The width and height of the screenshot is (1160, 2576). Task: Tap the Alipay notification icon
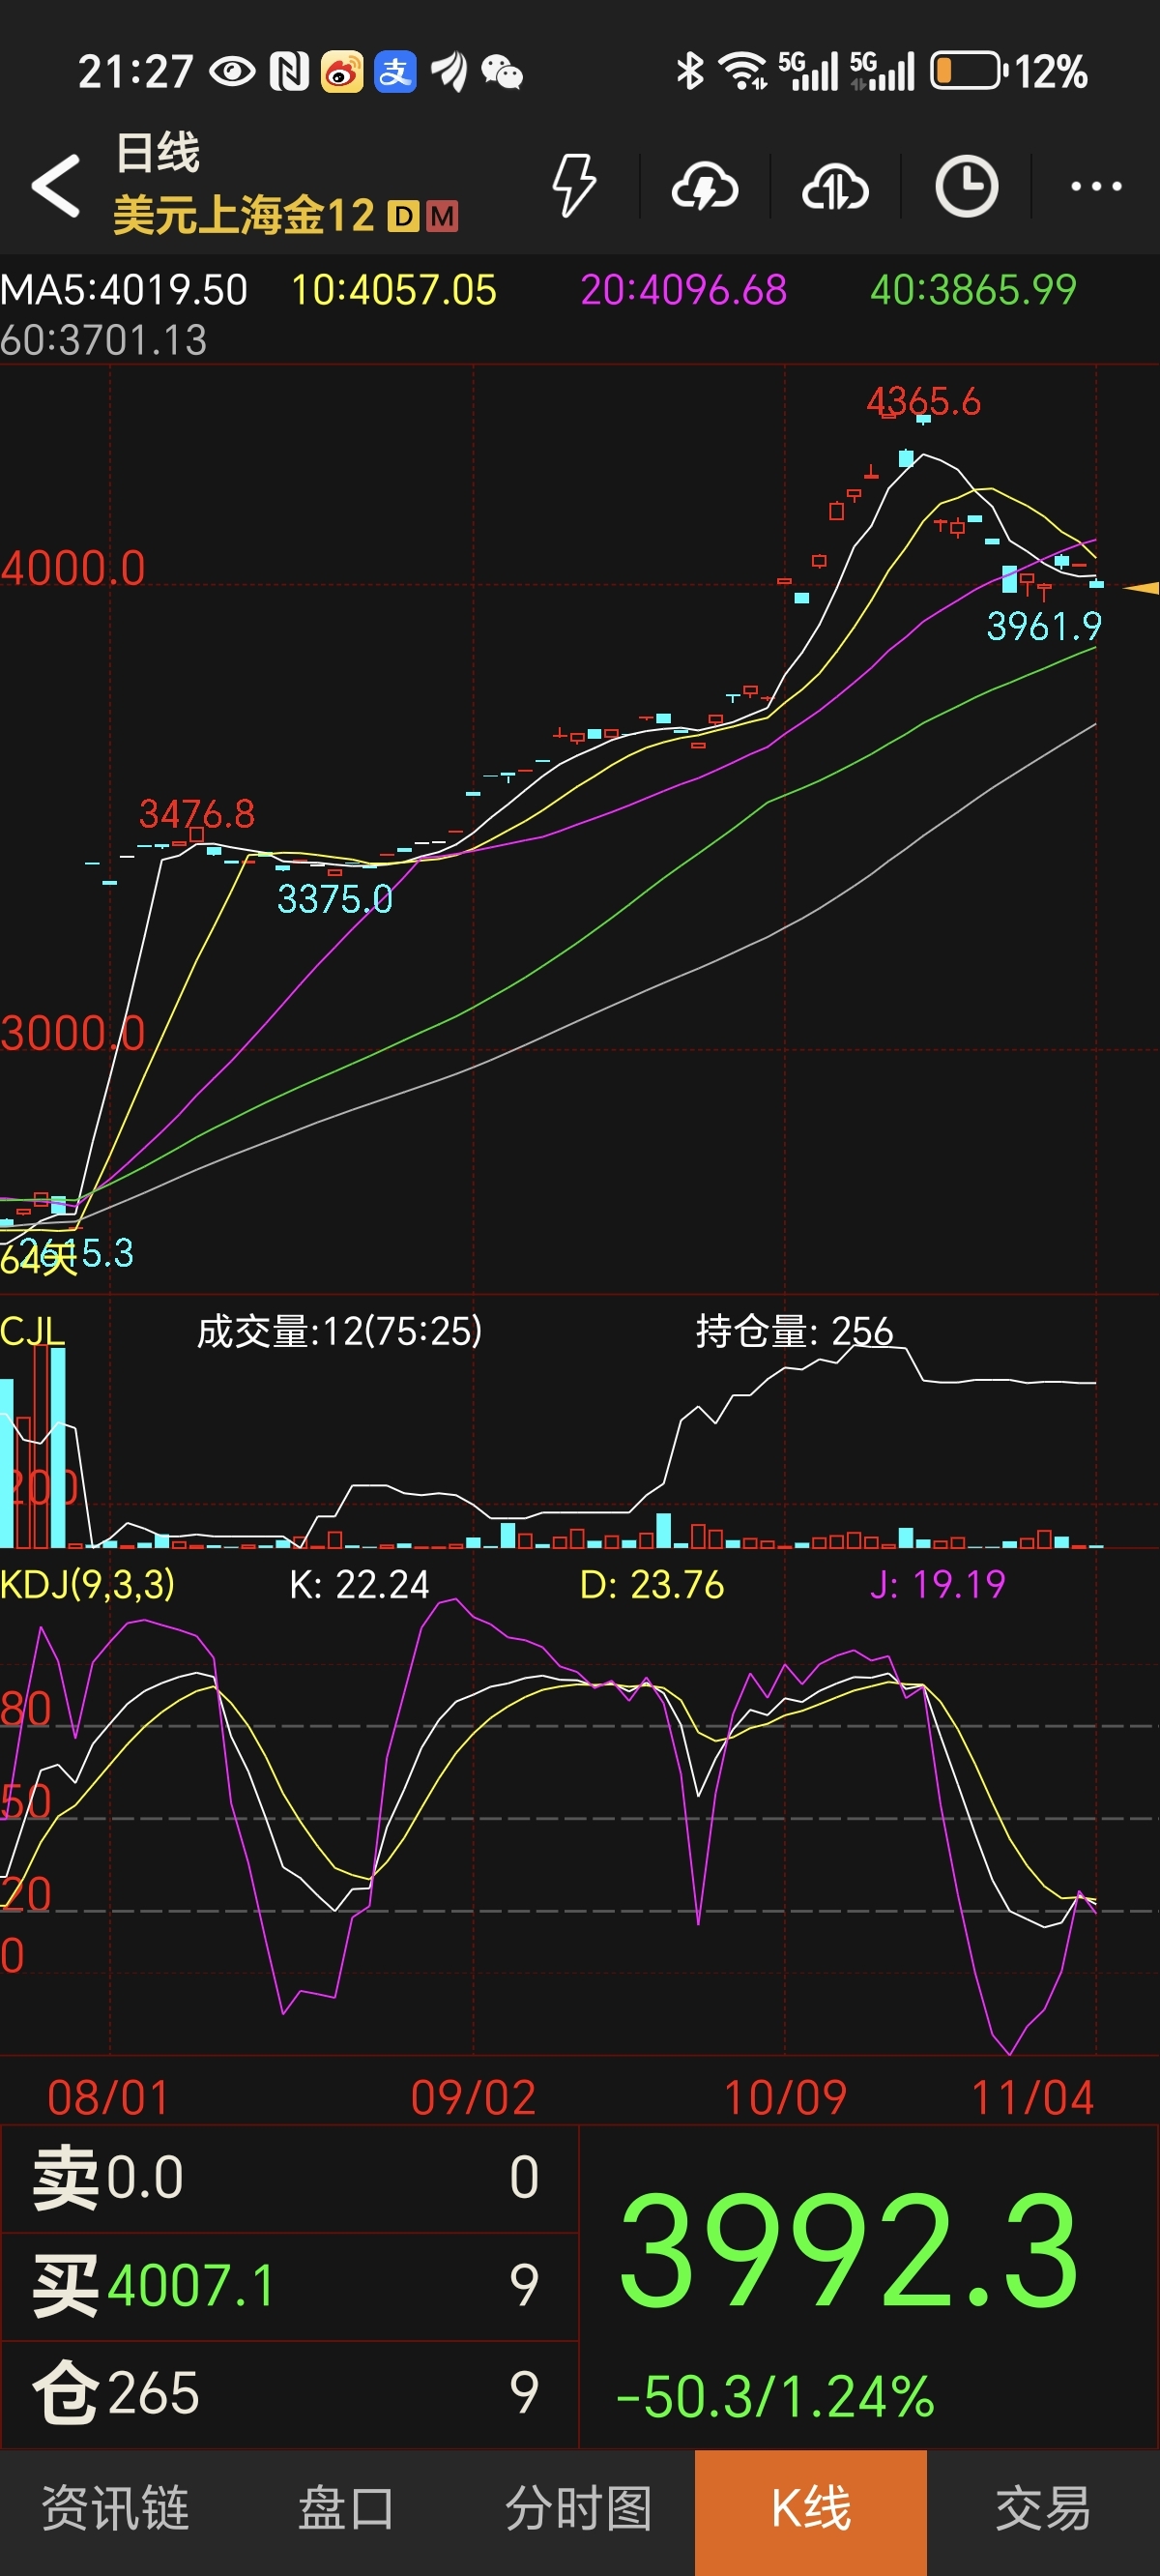click(x=395, y=72)
